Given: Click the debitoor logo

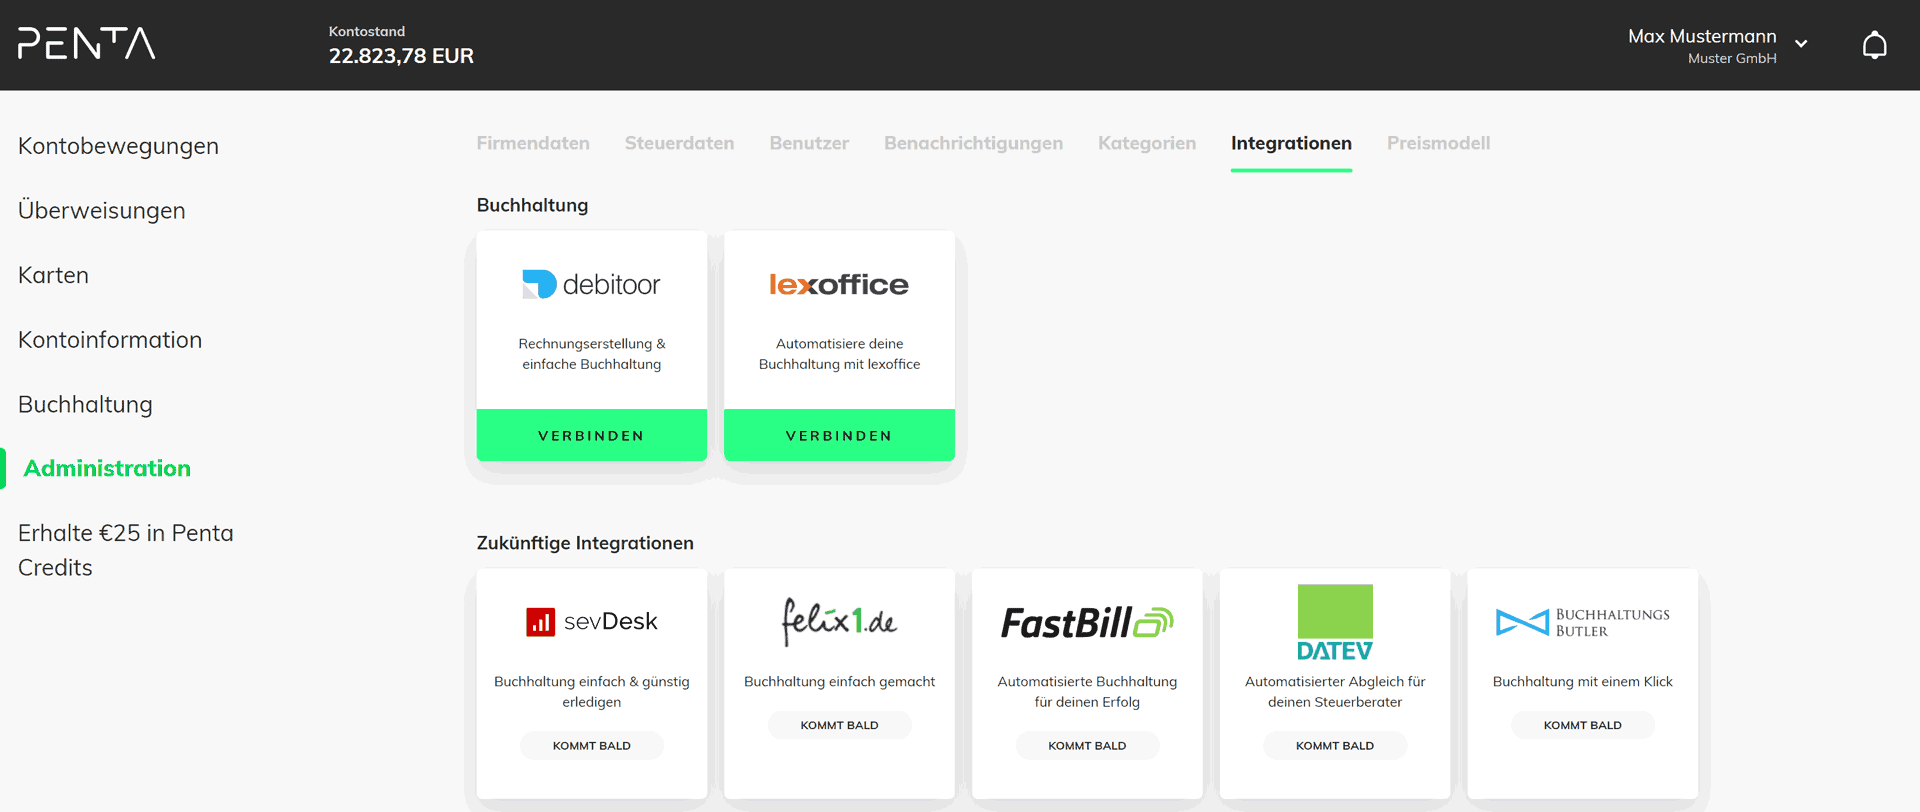Looking at the screenshot, I should (x=591, y=284).
